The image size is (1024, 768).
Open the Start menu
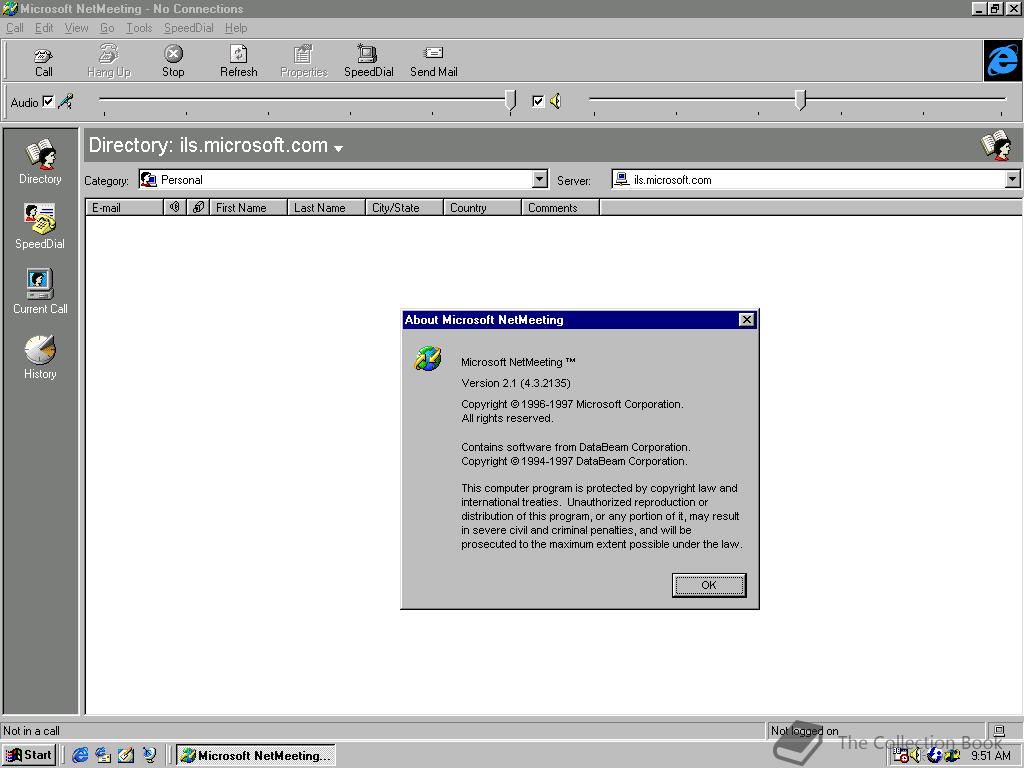(29, 755)
